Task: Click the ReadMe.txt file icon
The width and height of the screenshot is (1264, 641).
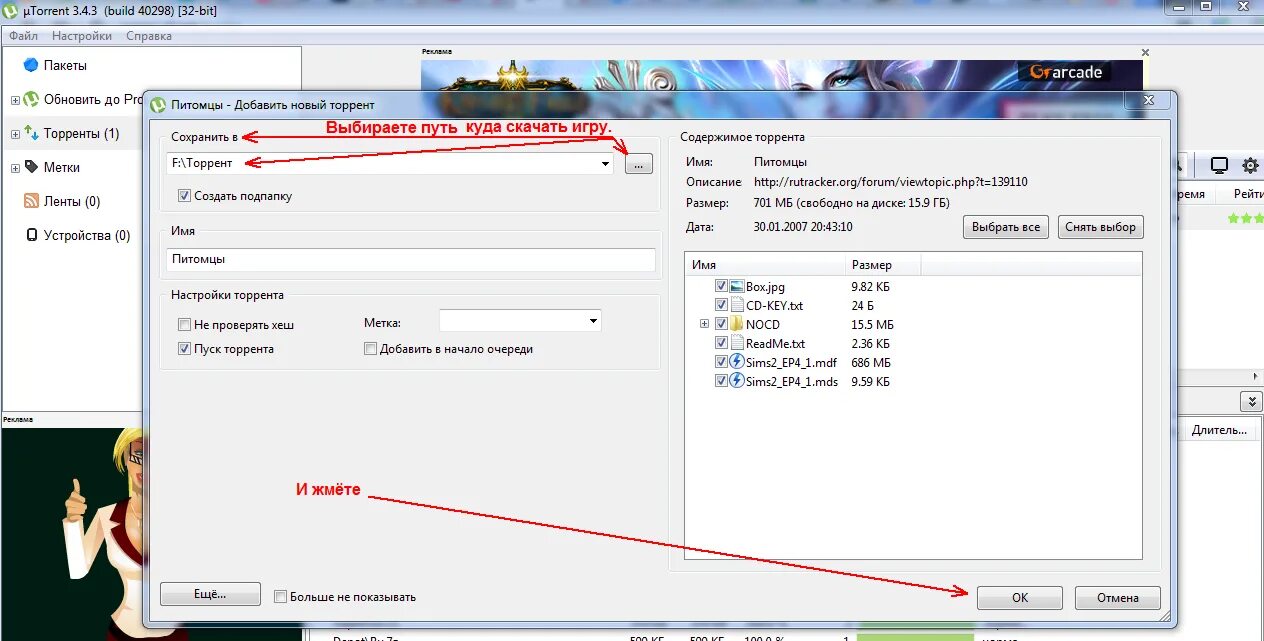Action: [x=737, y=343]
